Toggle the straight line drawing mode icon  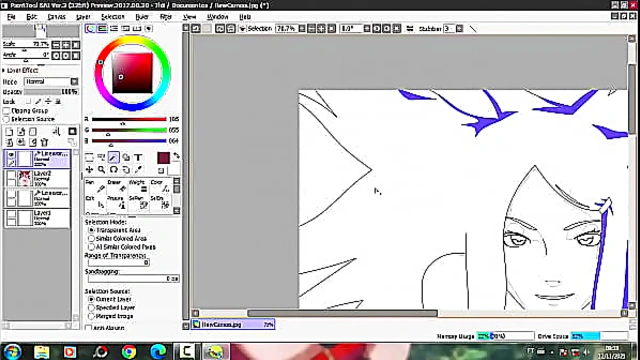click(x=473, y=29)
